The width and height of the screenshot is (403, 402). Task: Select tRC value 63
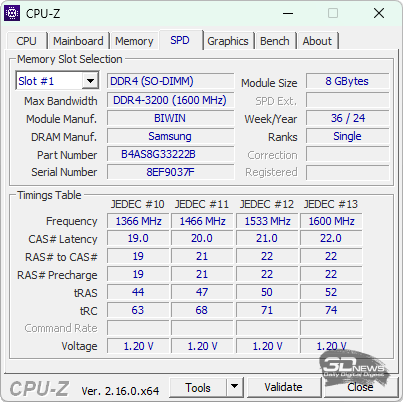(x=138, y=310)
